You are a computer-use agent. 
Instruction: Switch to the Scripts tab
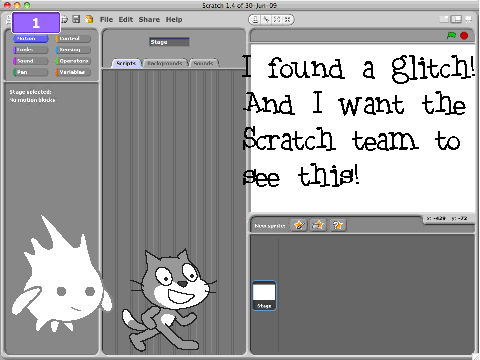(x=126, y=63)
